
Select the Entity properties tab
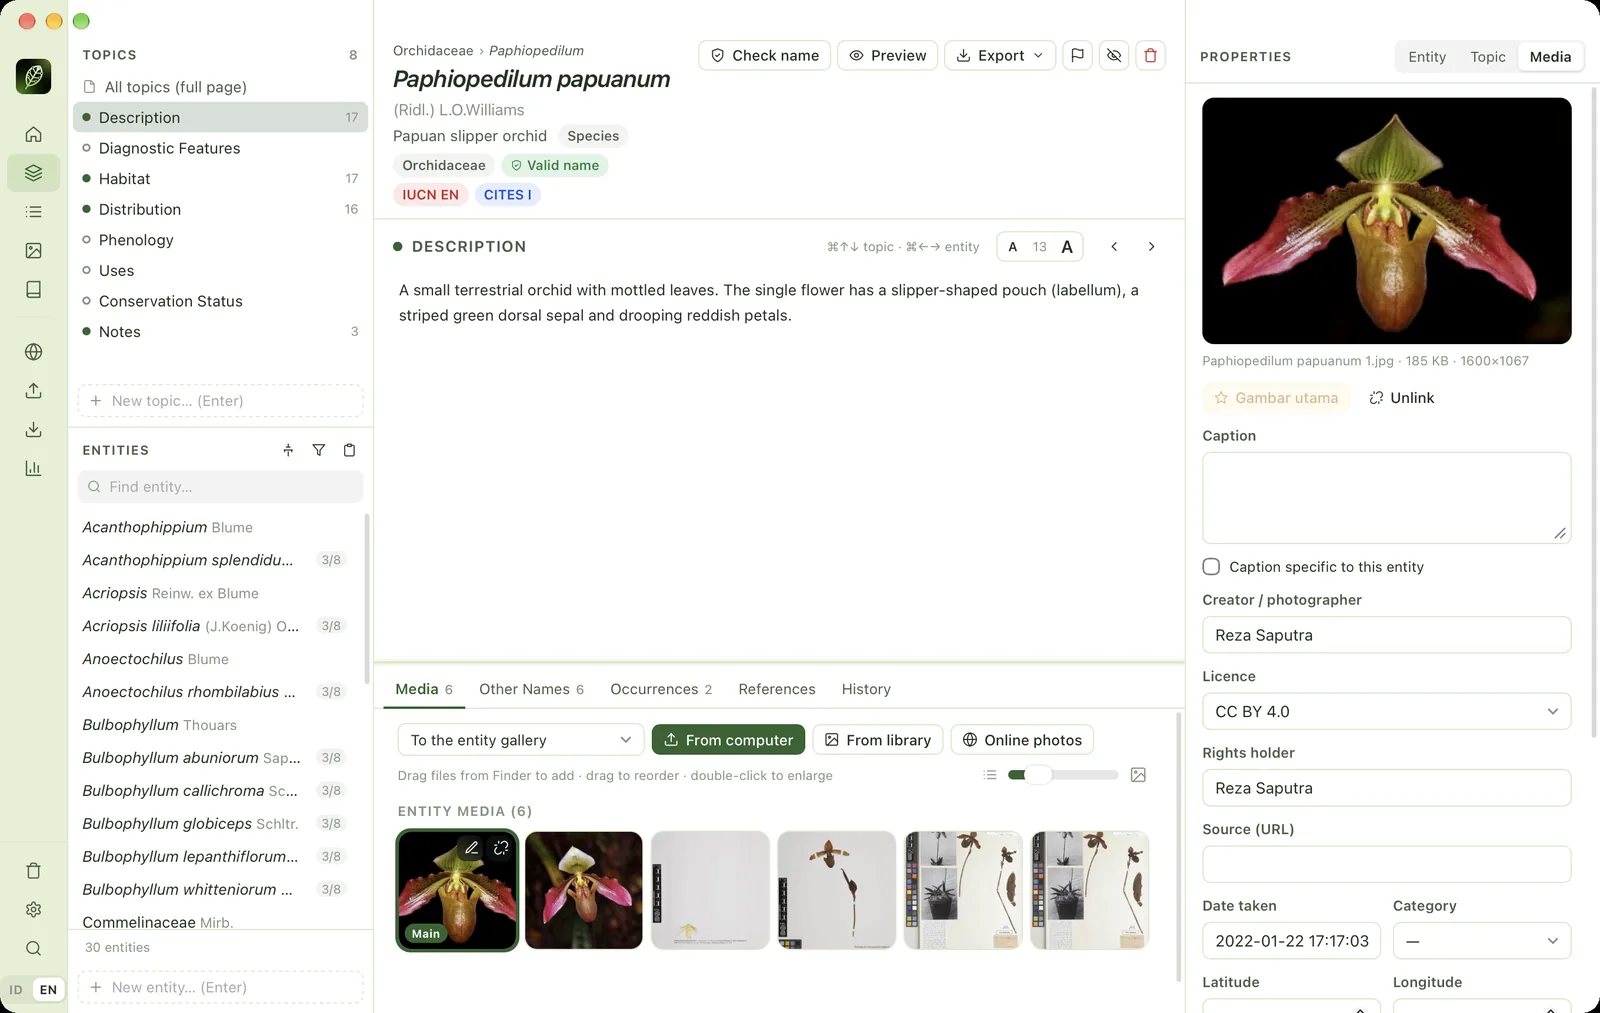point(1427,57)
